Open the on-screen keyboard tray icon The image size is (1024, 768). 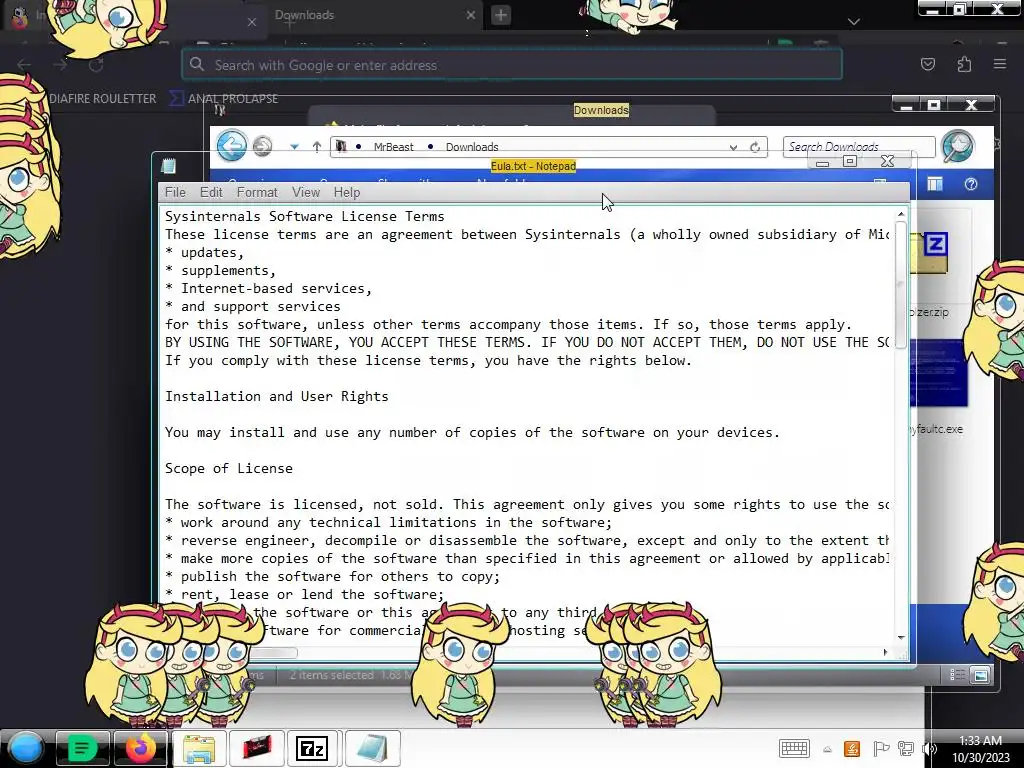(x=794, y=748)
